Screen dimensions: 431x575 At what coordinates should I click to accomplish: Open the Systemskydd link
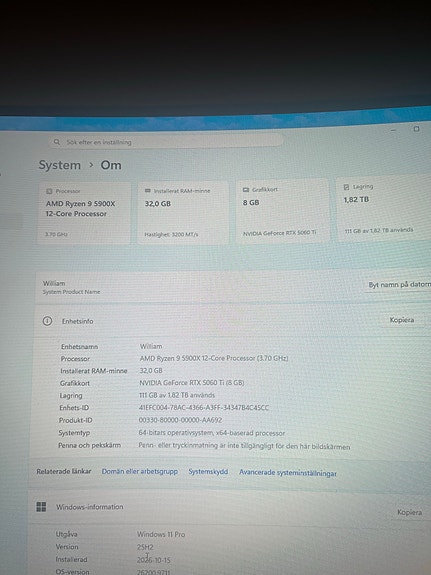208,472
